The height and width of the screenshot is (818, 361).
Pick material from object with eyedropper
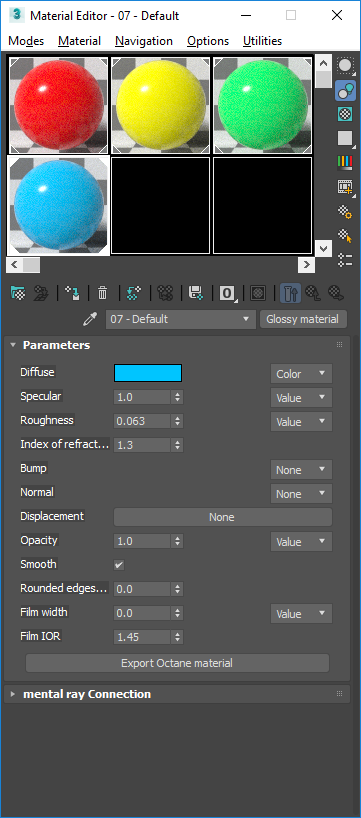(90, 319)
